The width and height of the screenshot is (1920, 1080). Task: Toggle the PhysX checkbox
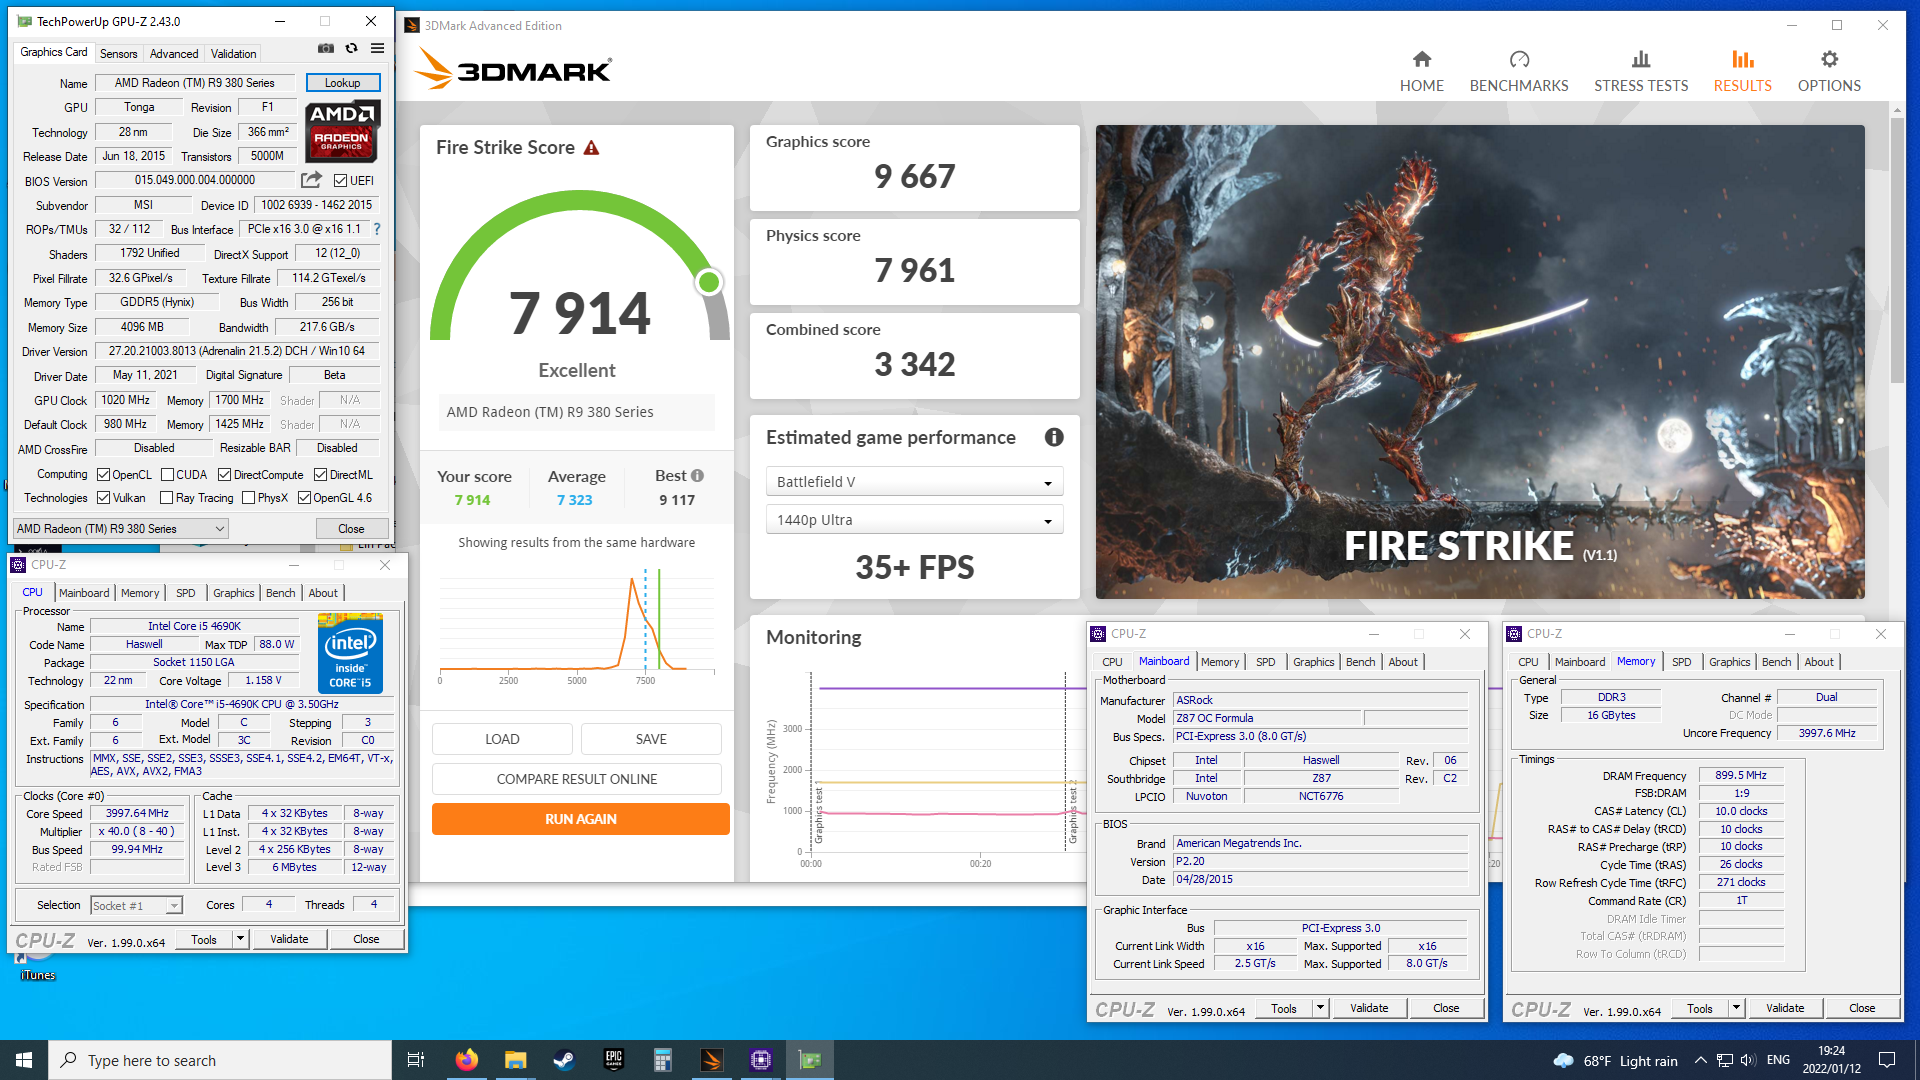[x=248, y=498]
